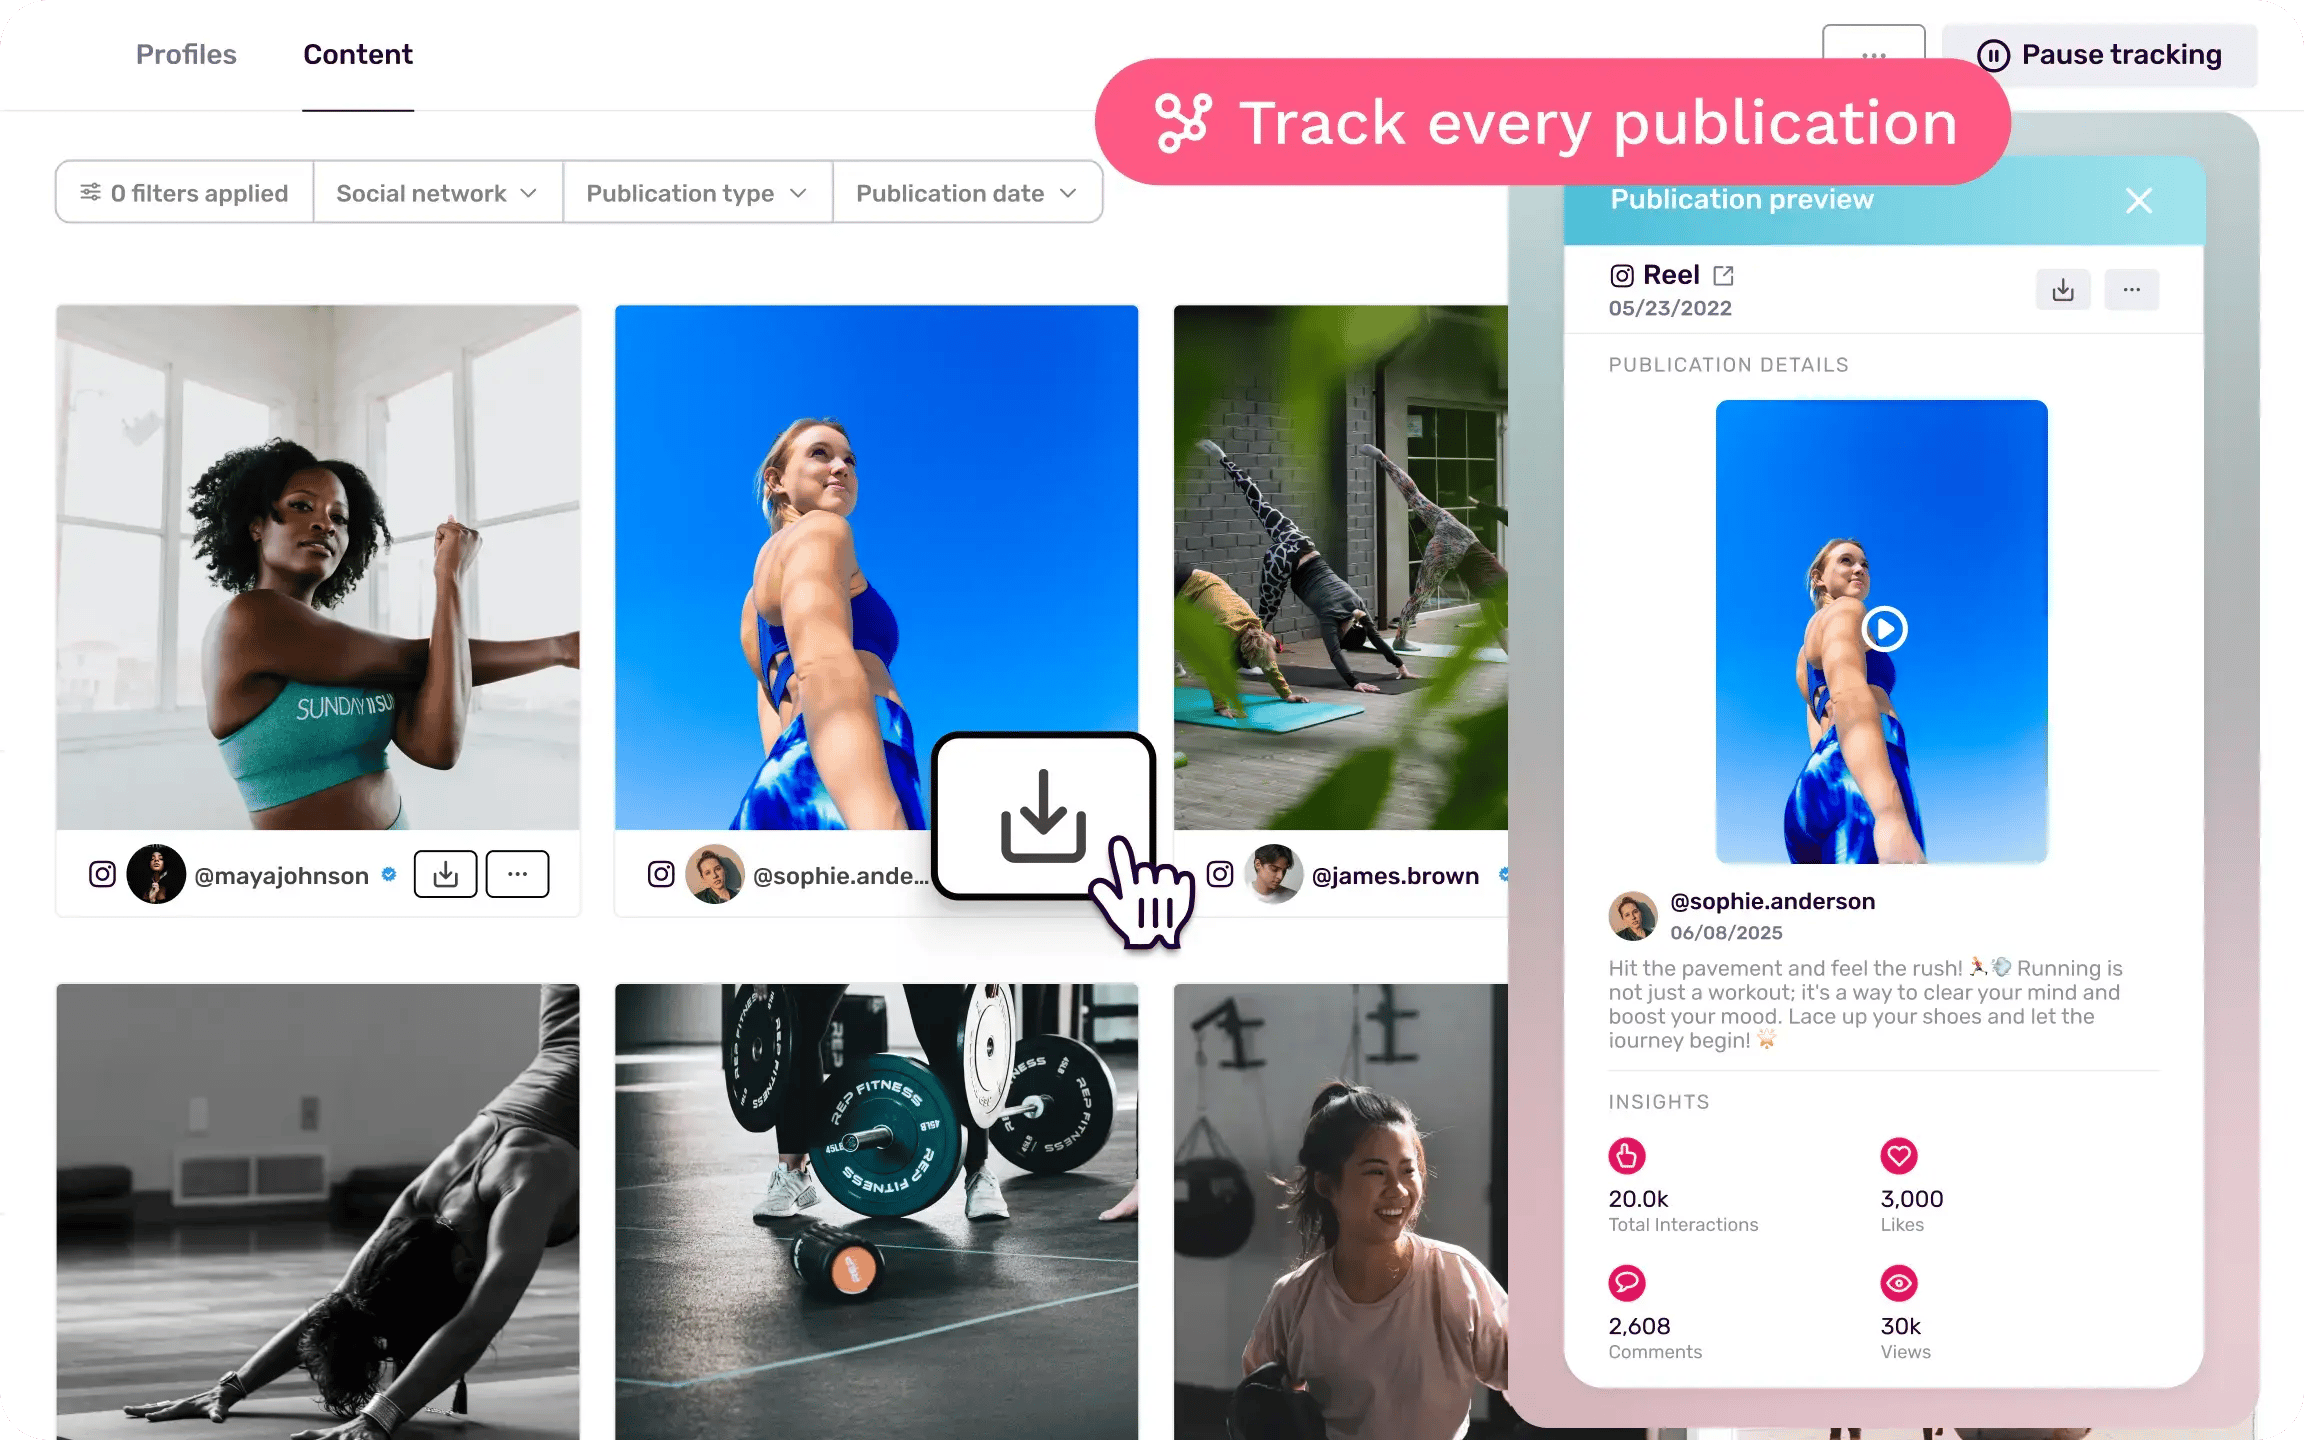2304x1440 pixels.
Task: Click the large download icon button
Action: point(1043,815)
